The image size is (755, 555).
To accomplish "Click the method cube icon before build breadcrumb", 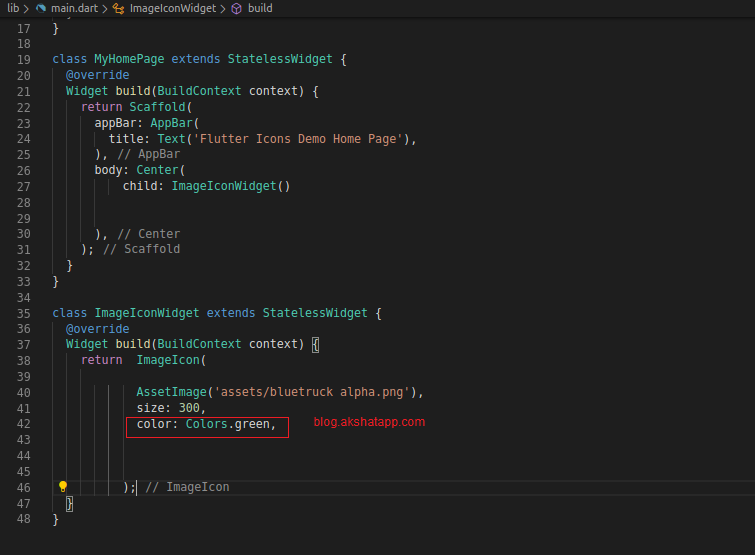I will tap(236, 8).
